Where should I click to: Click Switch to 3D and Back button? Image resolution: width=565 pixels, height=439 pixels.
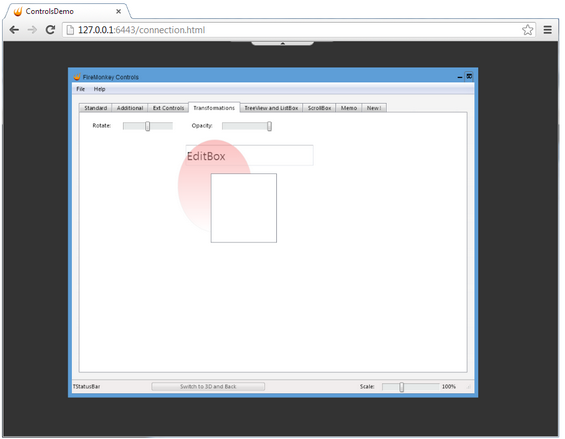point(208,386)
